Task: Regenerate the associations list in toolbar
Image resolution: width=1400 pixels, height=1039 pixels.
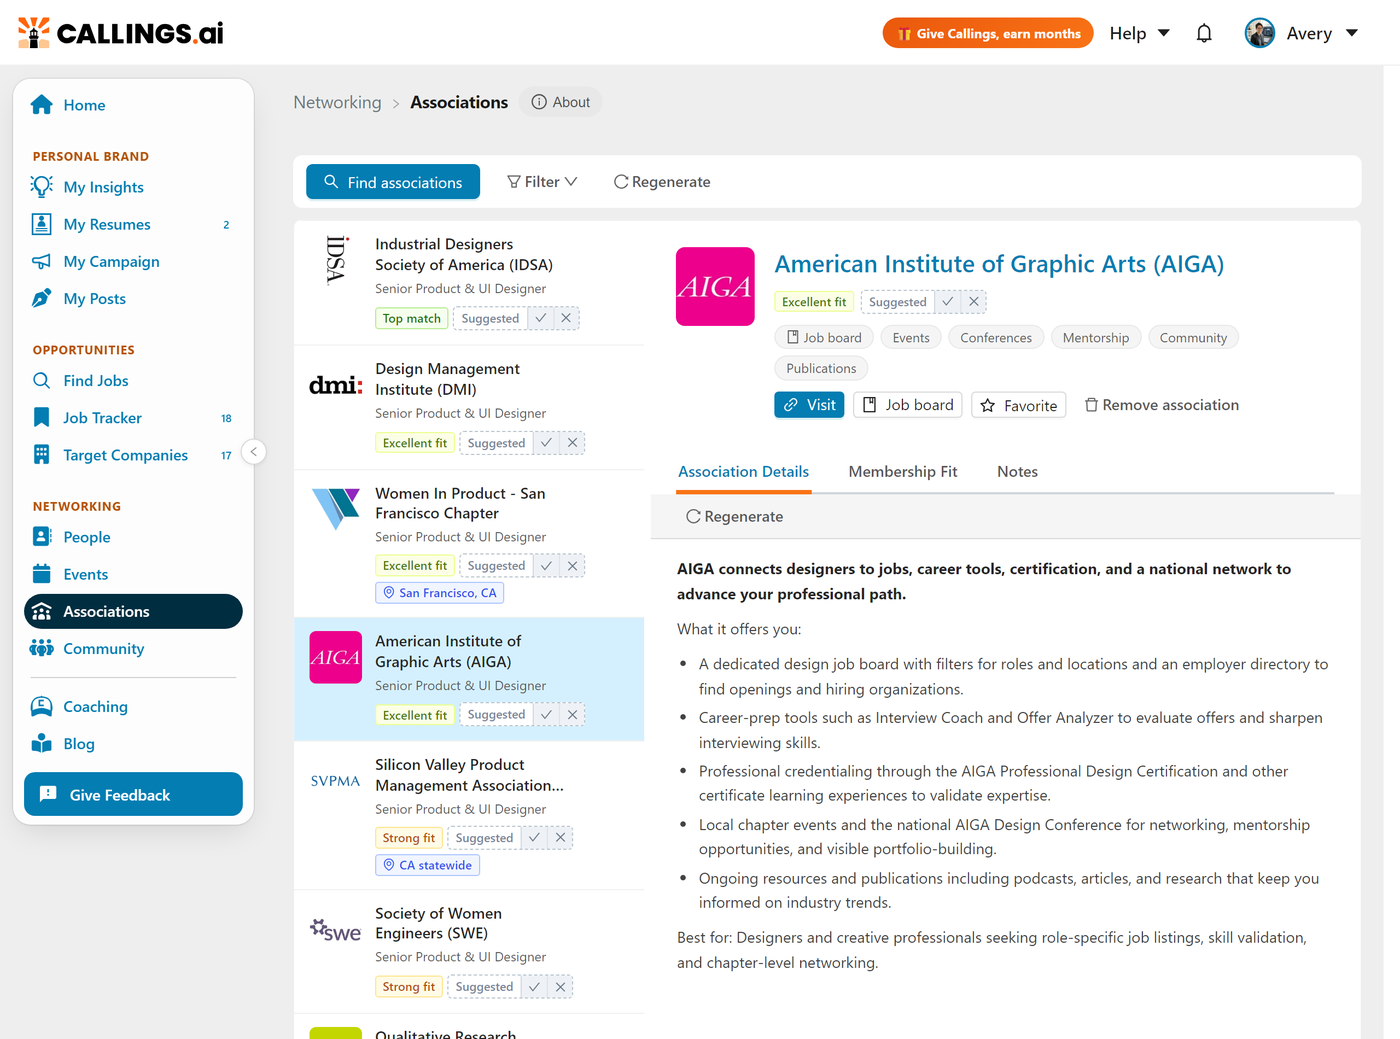Action: click(x=662, y=182)
